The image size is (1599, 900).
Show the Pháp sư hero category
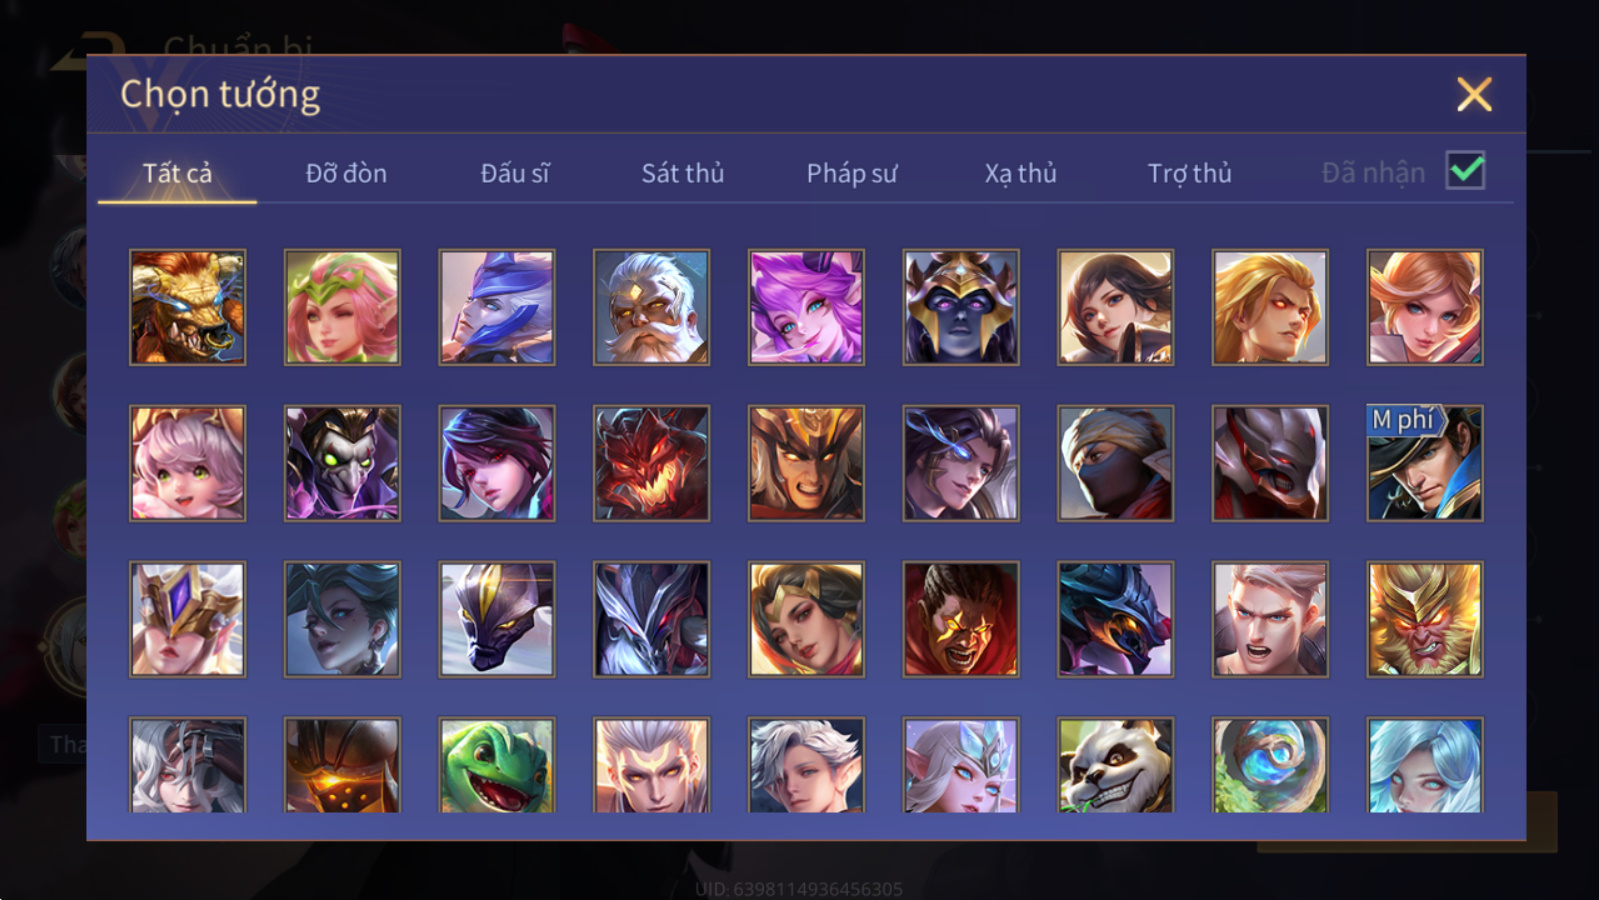tap(852, 173)
